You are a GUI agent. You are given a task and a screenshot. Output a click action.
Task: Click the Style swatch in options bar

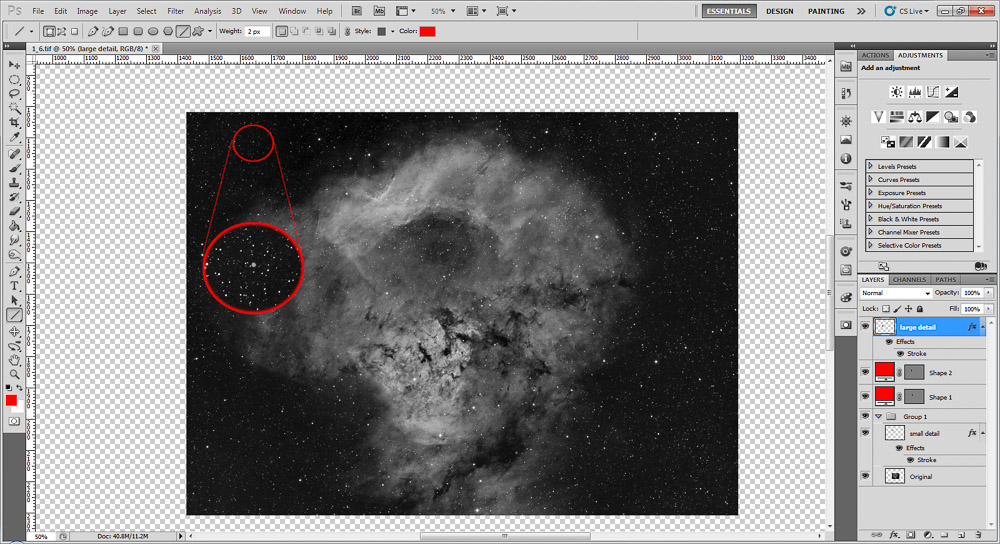click(x=381, y=31)
